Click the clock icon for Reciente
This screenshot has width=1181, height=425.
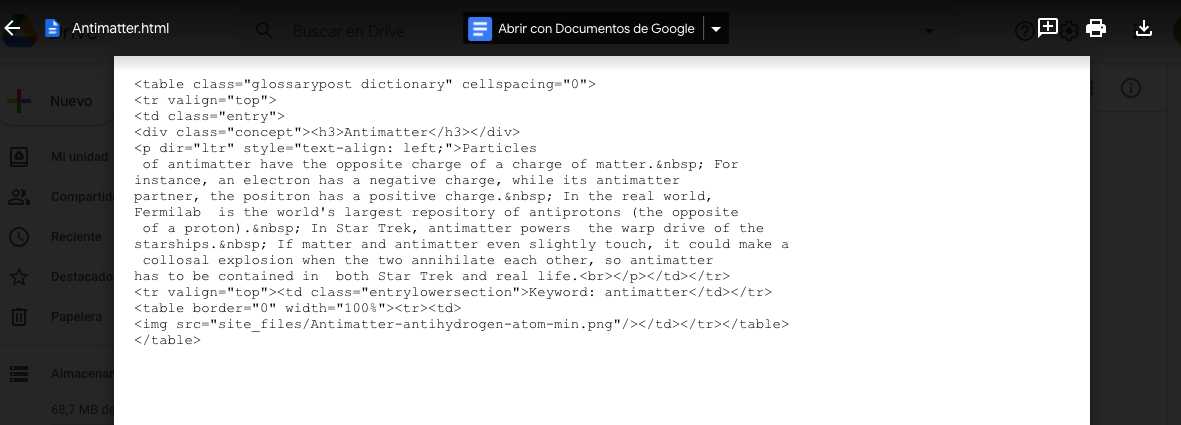[x=19, y=237]
